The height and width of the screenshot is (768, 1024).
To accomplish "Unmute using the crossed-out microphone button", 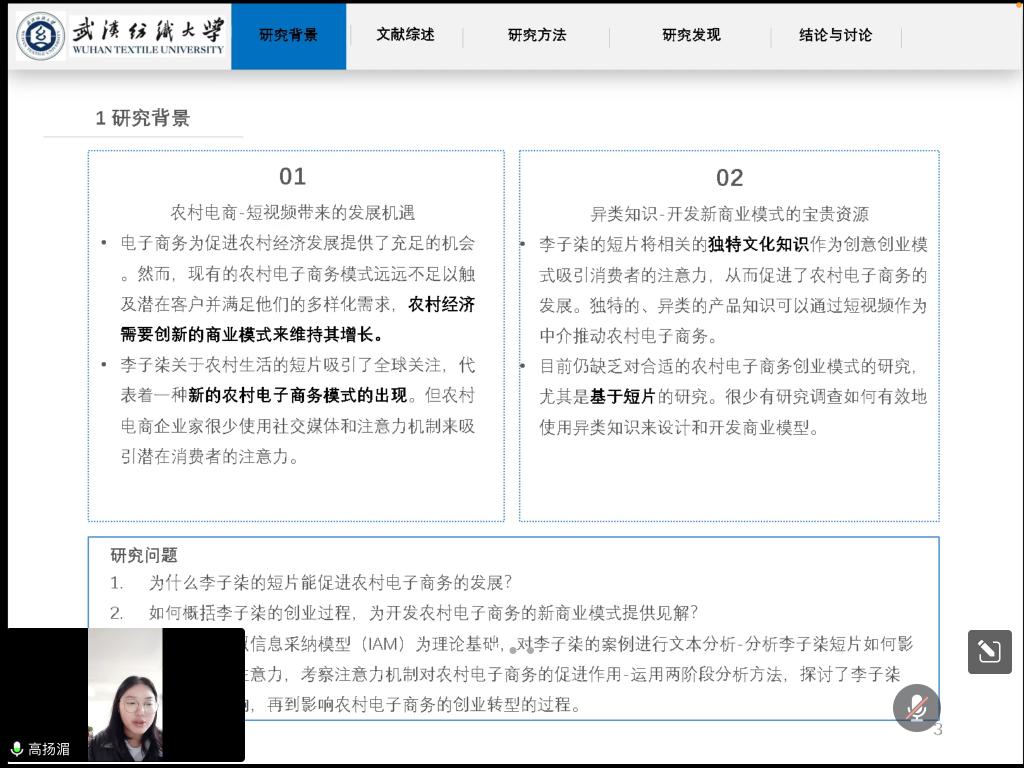I will point(916,708).
